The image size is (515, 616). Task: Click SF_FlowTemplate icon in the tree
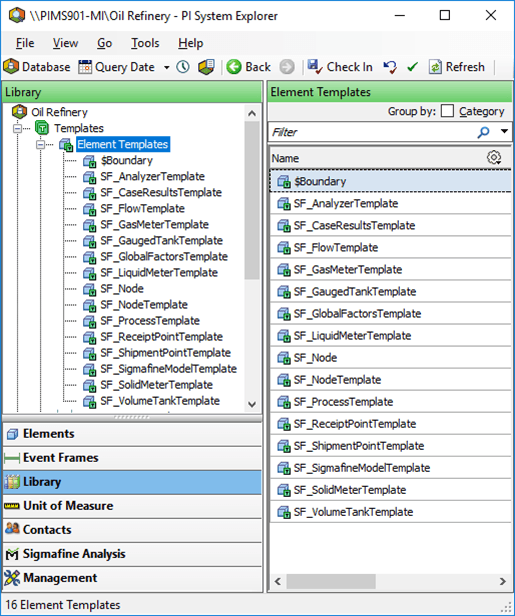(x=89, y=209)
